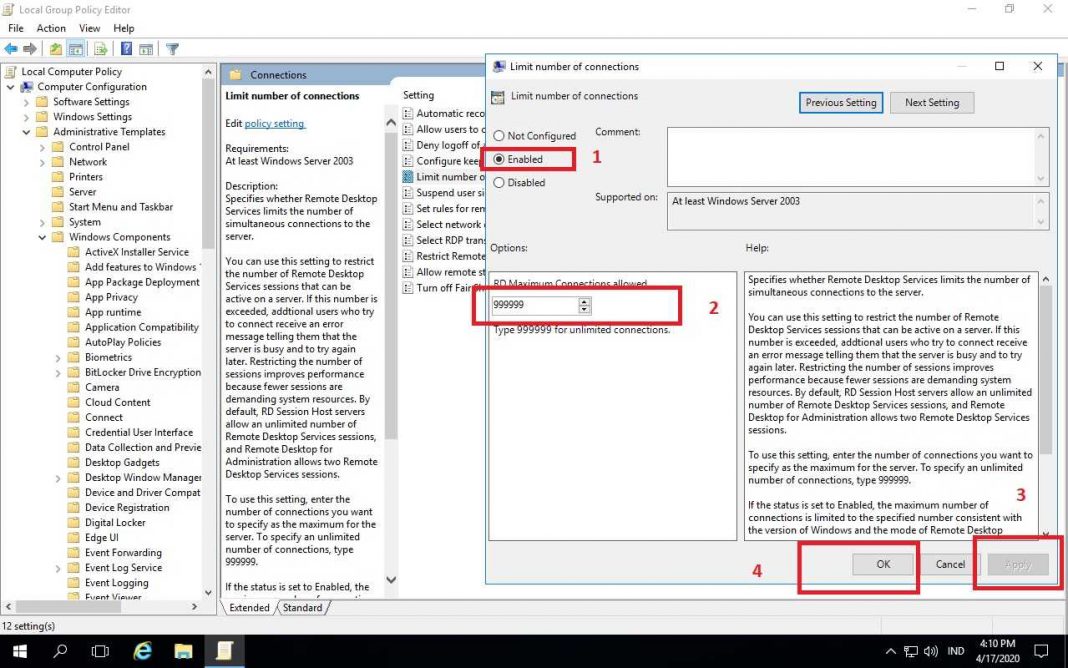Click the Next Setting button
The image size is (1068, 668).
[x=932, y=103]
